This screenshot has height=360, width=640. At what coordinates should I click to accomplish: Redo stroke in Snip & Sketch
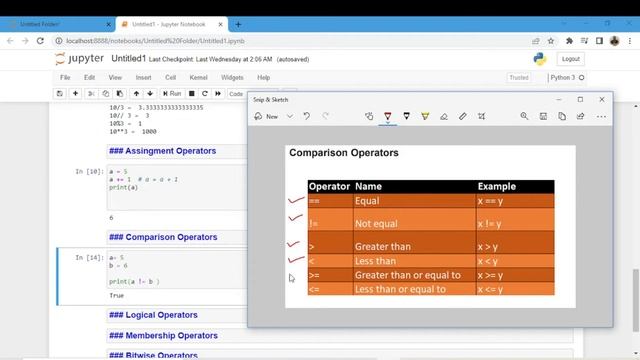(325, 116)
